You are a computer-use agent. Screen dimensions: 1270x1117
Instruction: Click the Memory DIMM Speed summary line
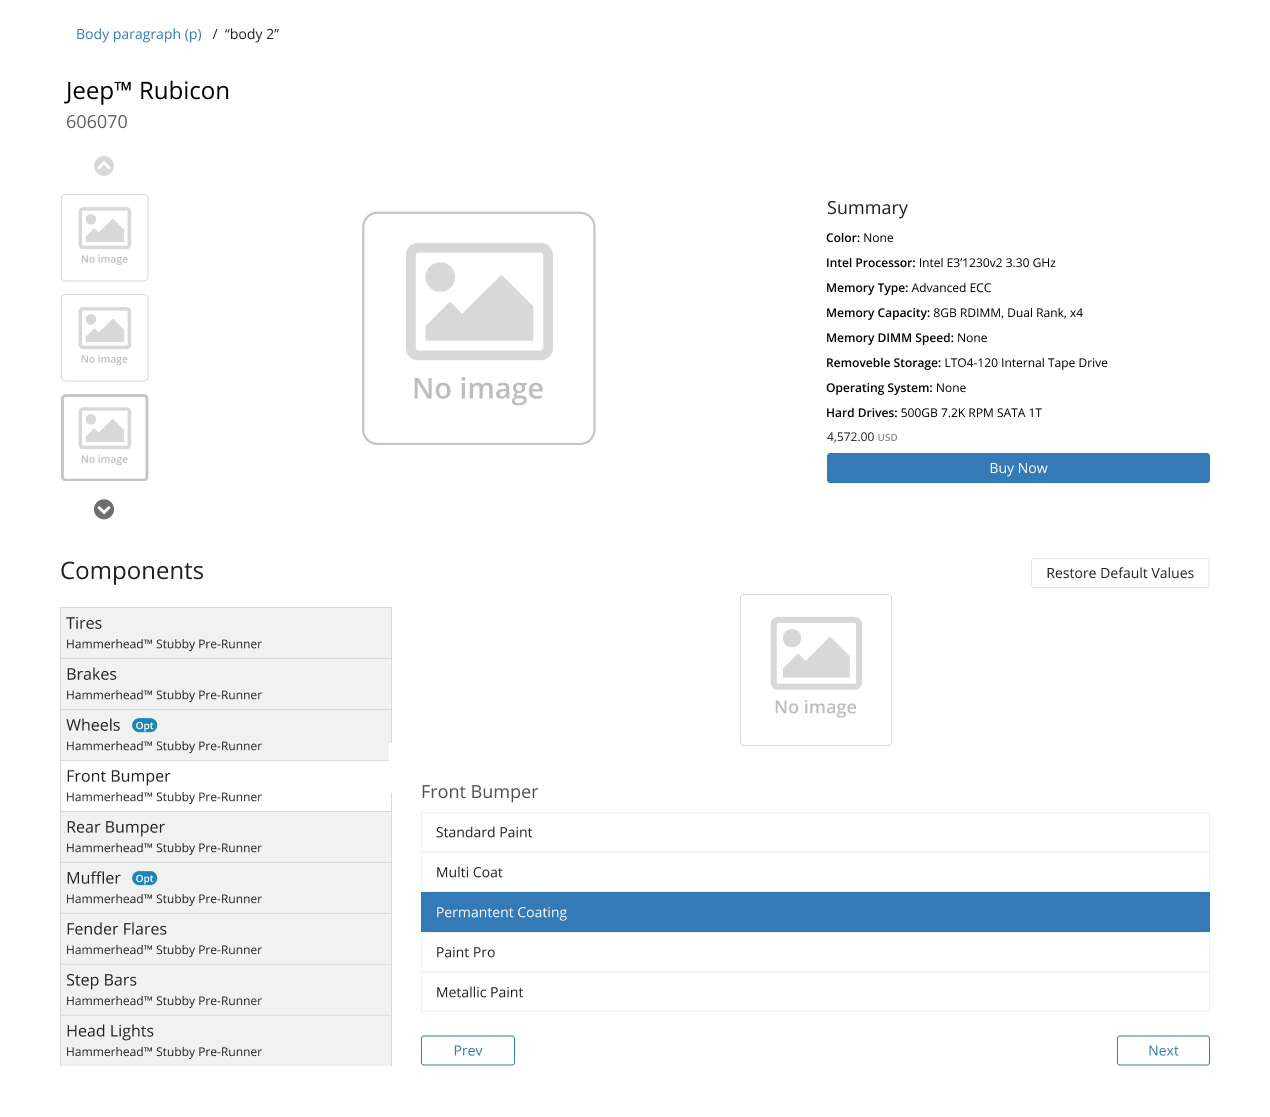pos(907,338)
